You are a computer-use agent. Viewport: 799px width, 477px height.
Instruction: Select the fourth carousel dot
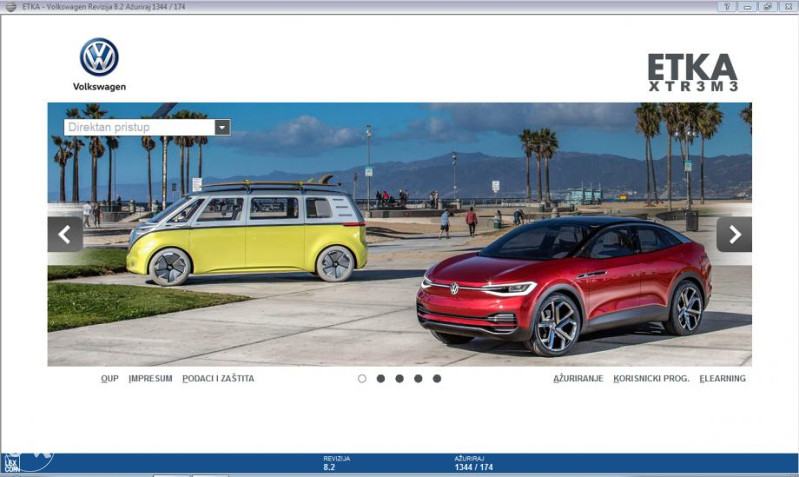418,379
